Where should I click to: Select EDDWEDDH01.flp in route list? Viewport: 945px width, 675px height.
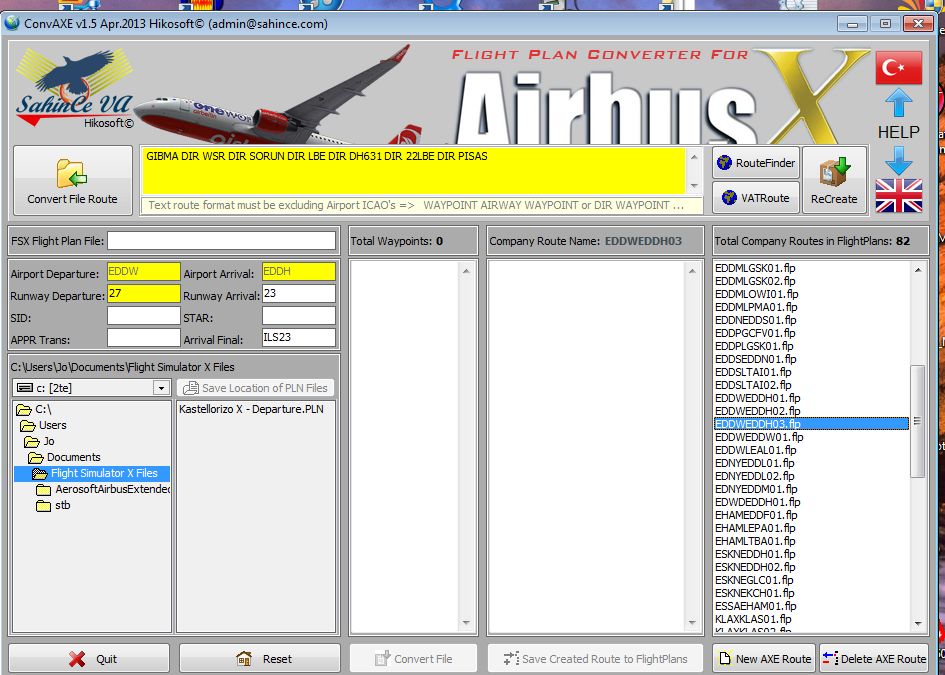click(757, 398)
